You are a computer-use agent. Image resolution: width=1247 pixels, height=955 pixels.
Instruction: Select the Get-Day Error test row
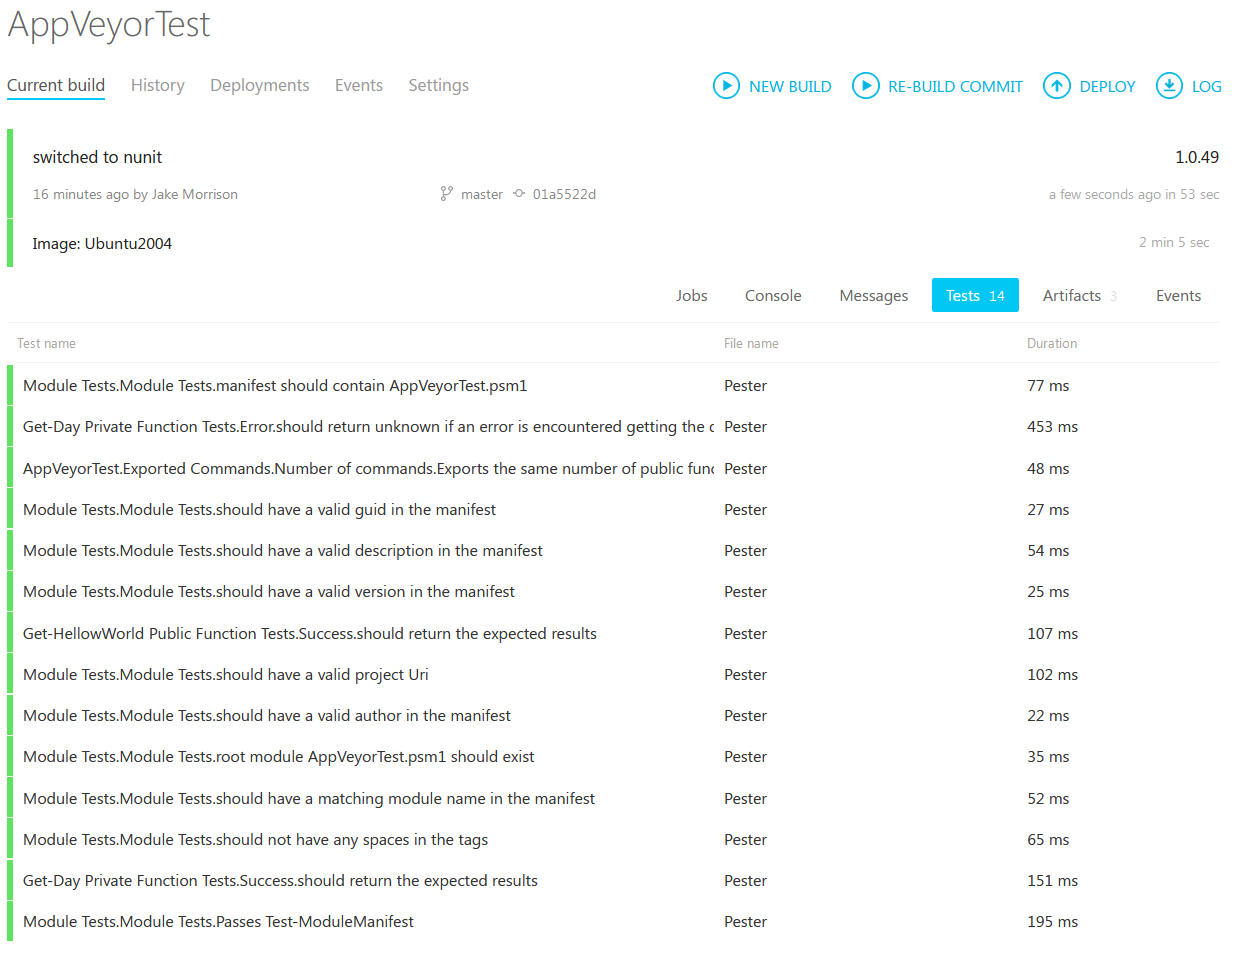tap(613, 426)
